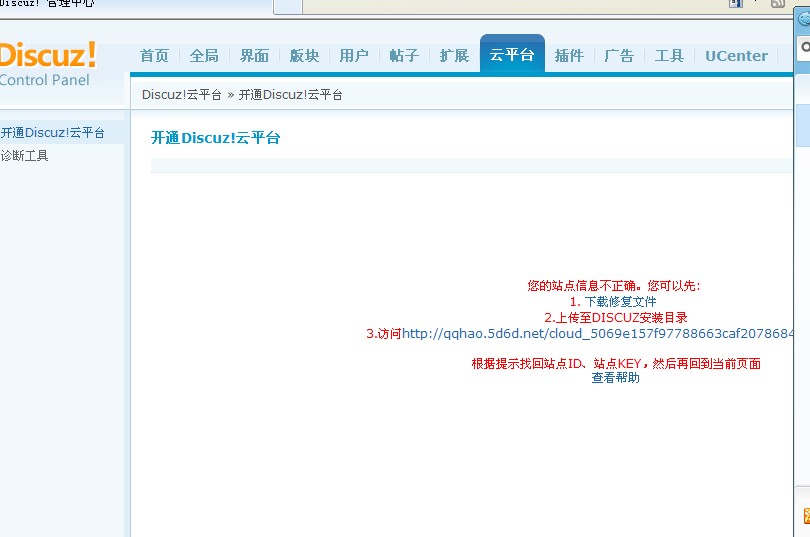The height and width of the screenshot is (537, 810).
Task: Open the 界面 navigation tab
Action: [254, 55]
